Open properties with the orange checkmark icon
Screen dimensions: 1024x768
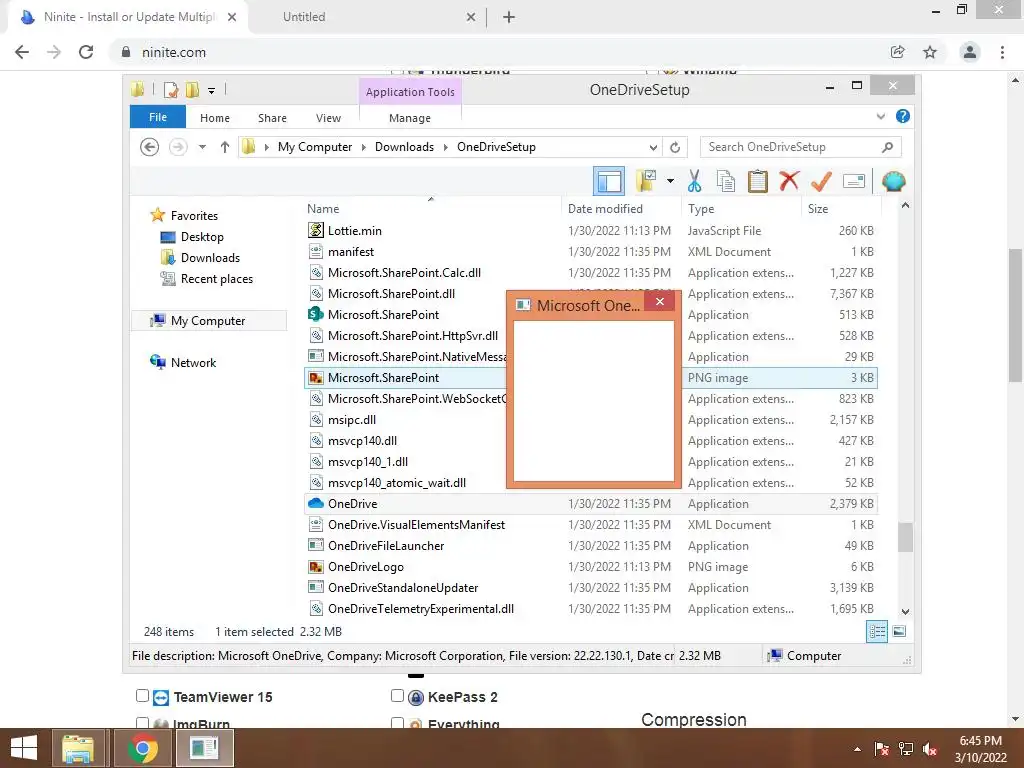(x=821, y=181)
